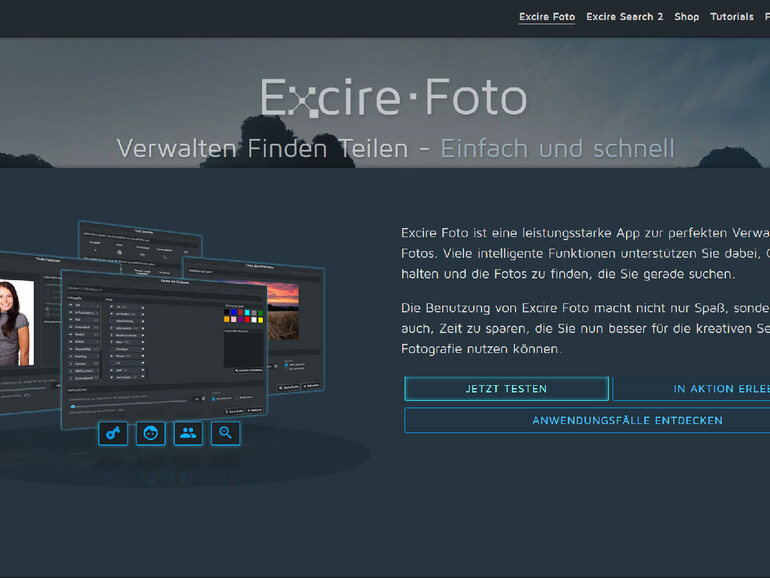
Task: Click the sunset field photo in preview
Action: pos(281,310)
